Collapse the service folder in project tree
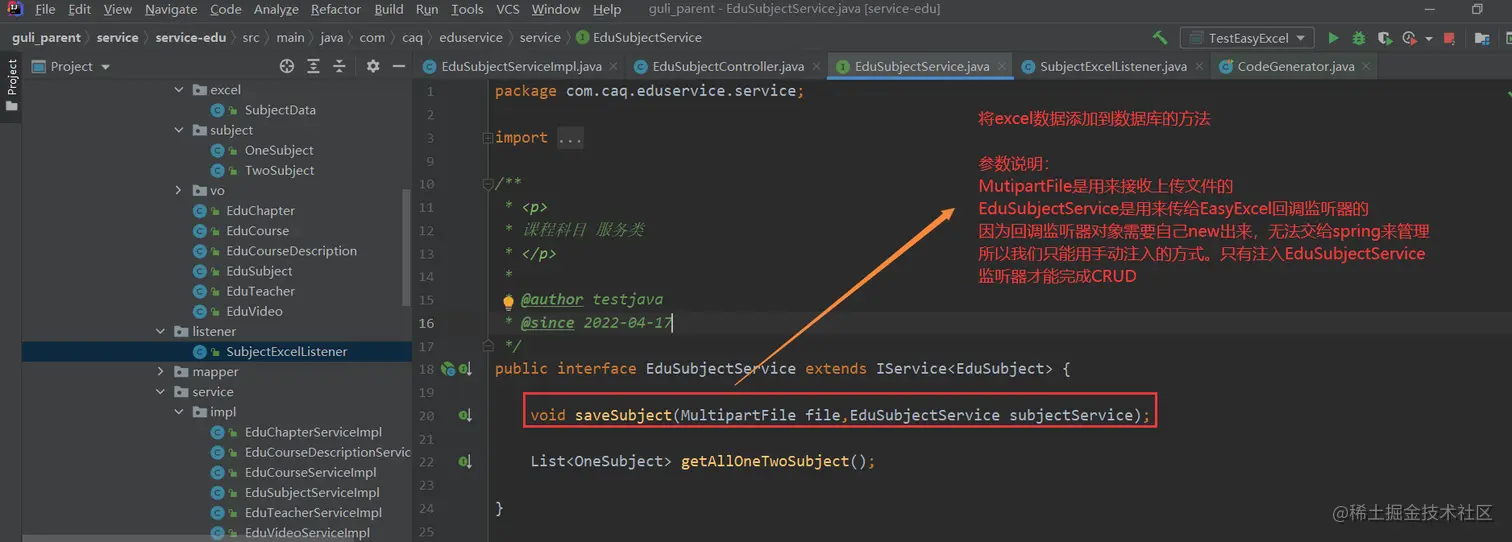This screenshot has height=542, width=1512. pyautogui.click(x=161, y=392)
